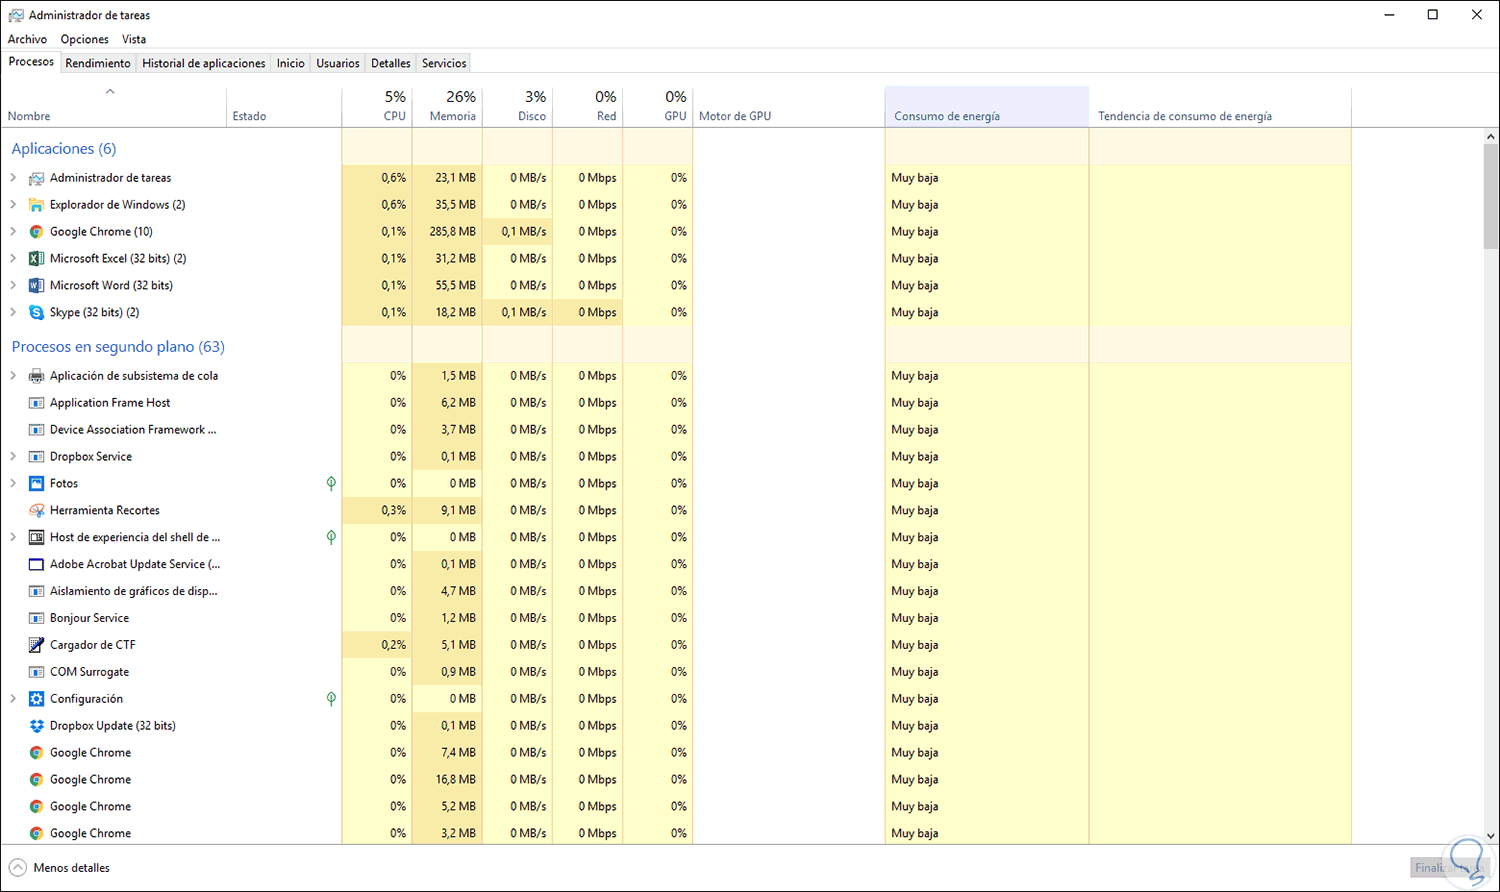Expand the Dropbox Service row
The image size is (1500, 892).
13,457
